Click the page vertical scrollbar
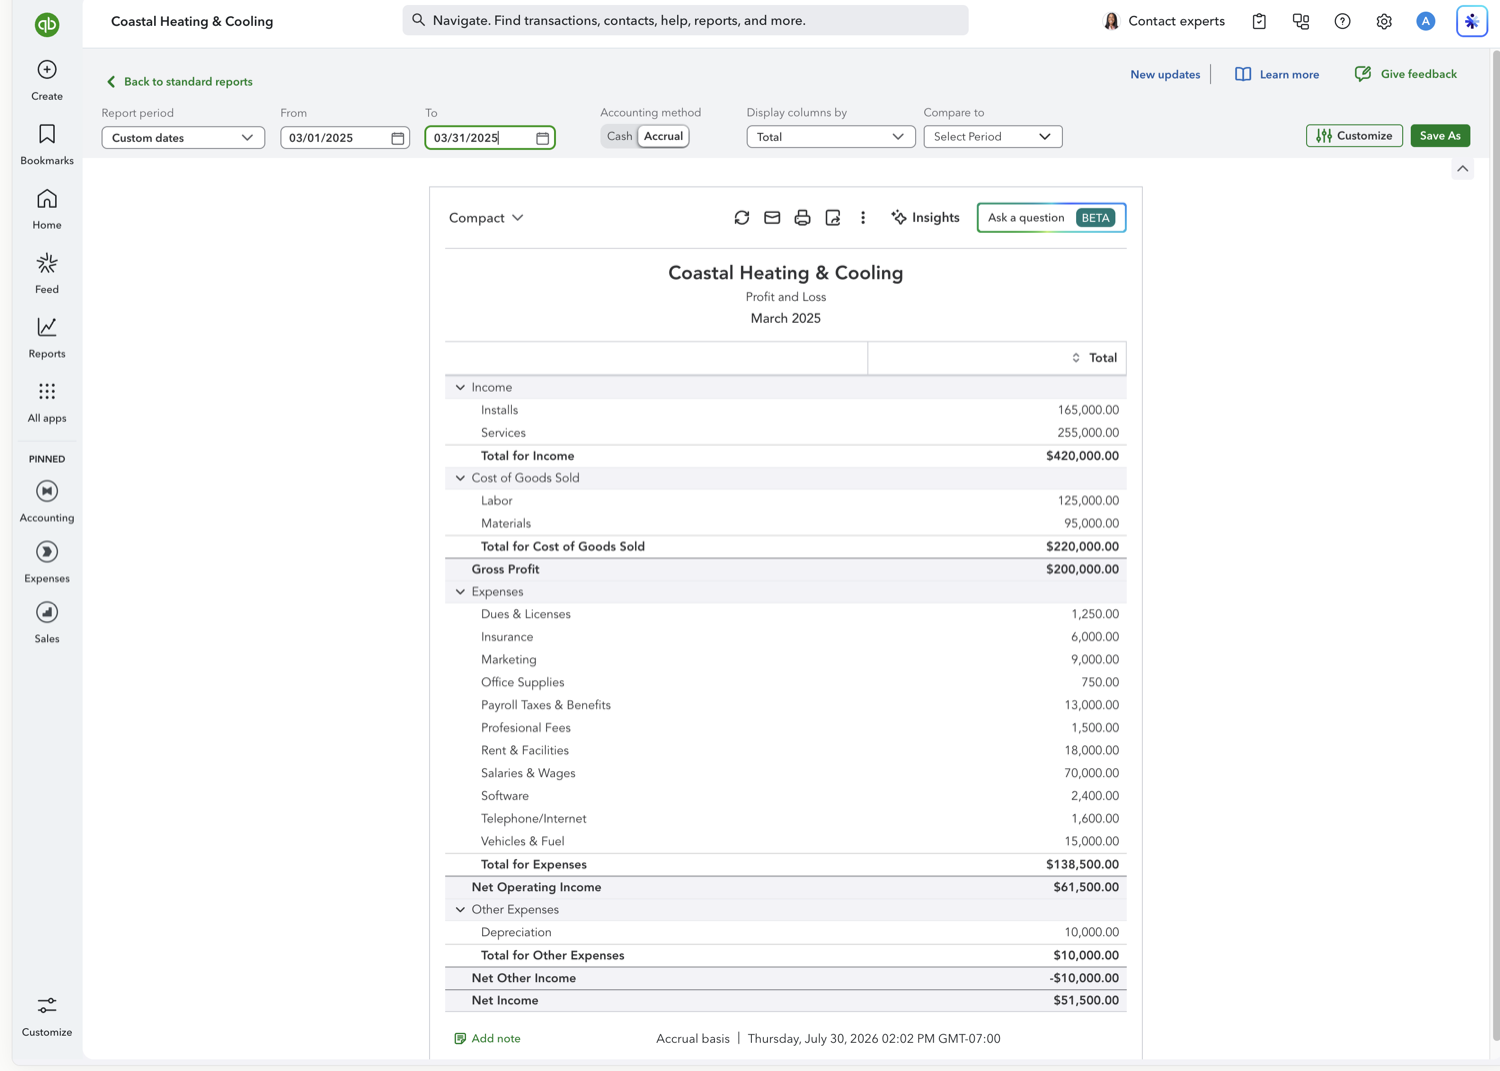 click(1495, 545)
